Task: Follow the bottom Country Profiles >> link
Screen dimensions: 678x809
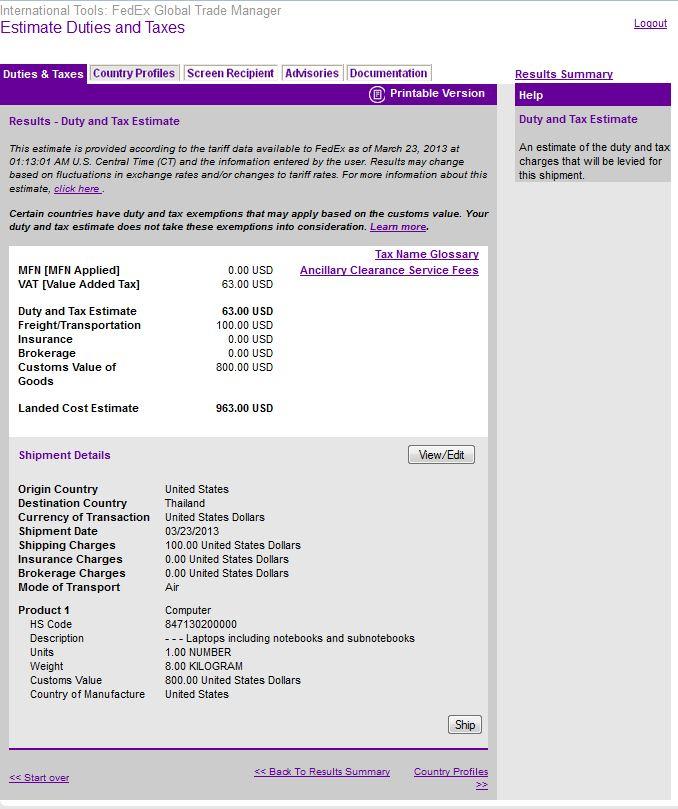Action: click(x=451, y=778)
